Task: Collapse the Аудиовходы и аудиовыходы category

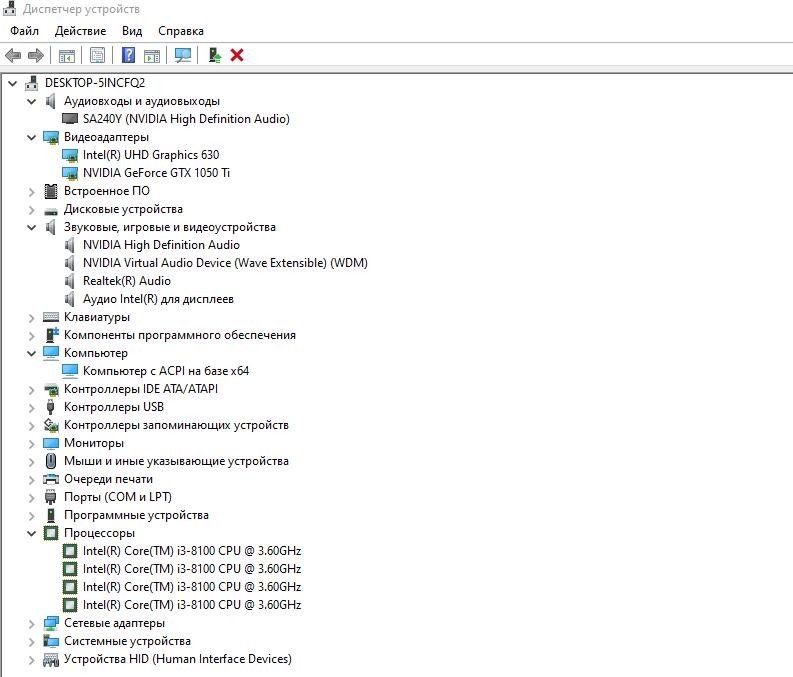Action: pyautogui.click(x=31, y=101)
